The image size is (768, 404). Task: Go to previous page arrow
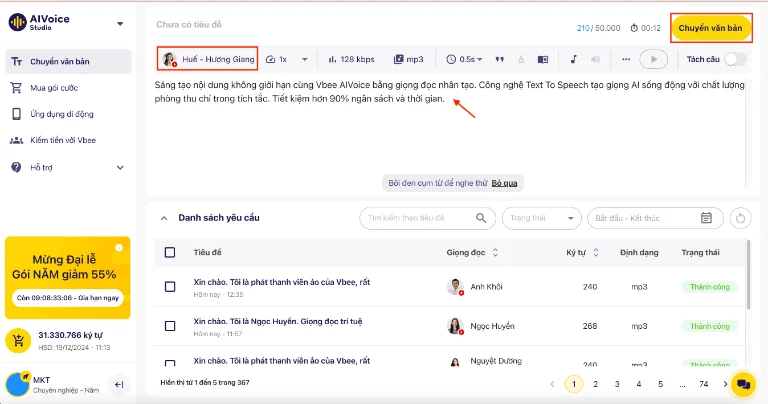552,384
